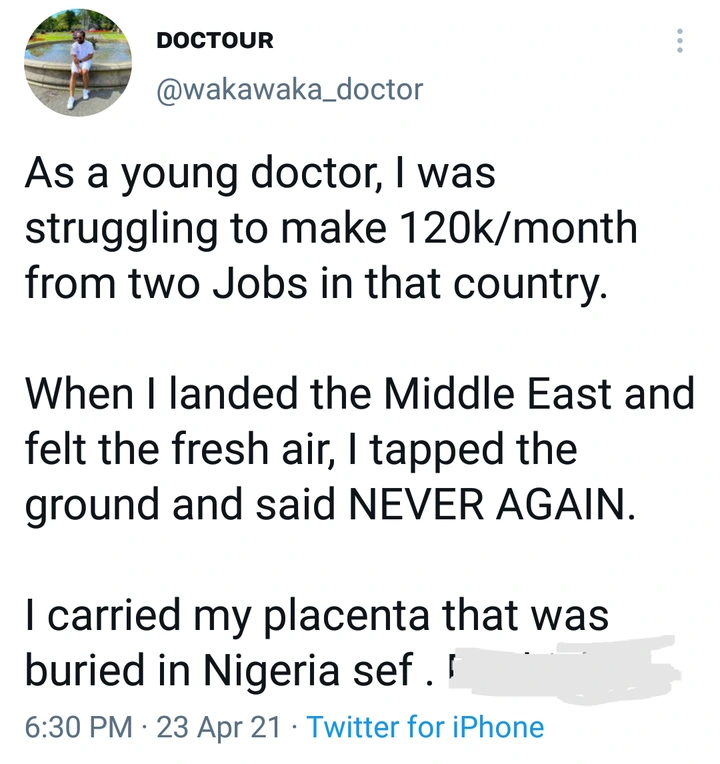Viewport: 720px width, 764px height.
Task: Click the "Middle East" words in the tweet
Action: tap(498, 393)
